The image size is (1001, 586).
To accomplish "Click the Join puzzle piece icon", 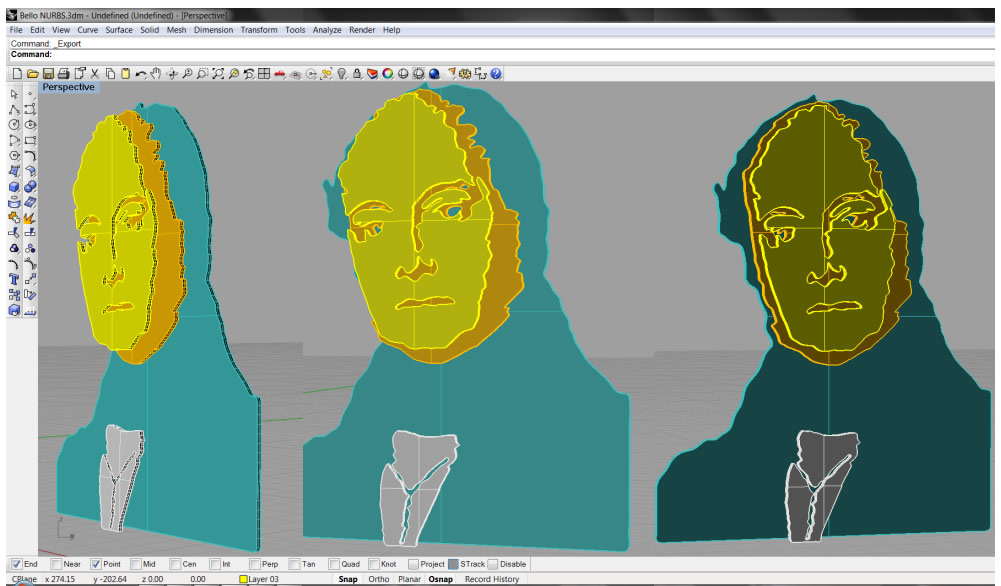I will 14,218.
